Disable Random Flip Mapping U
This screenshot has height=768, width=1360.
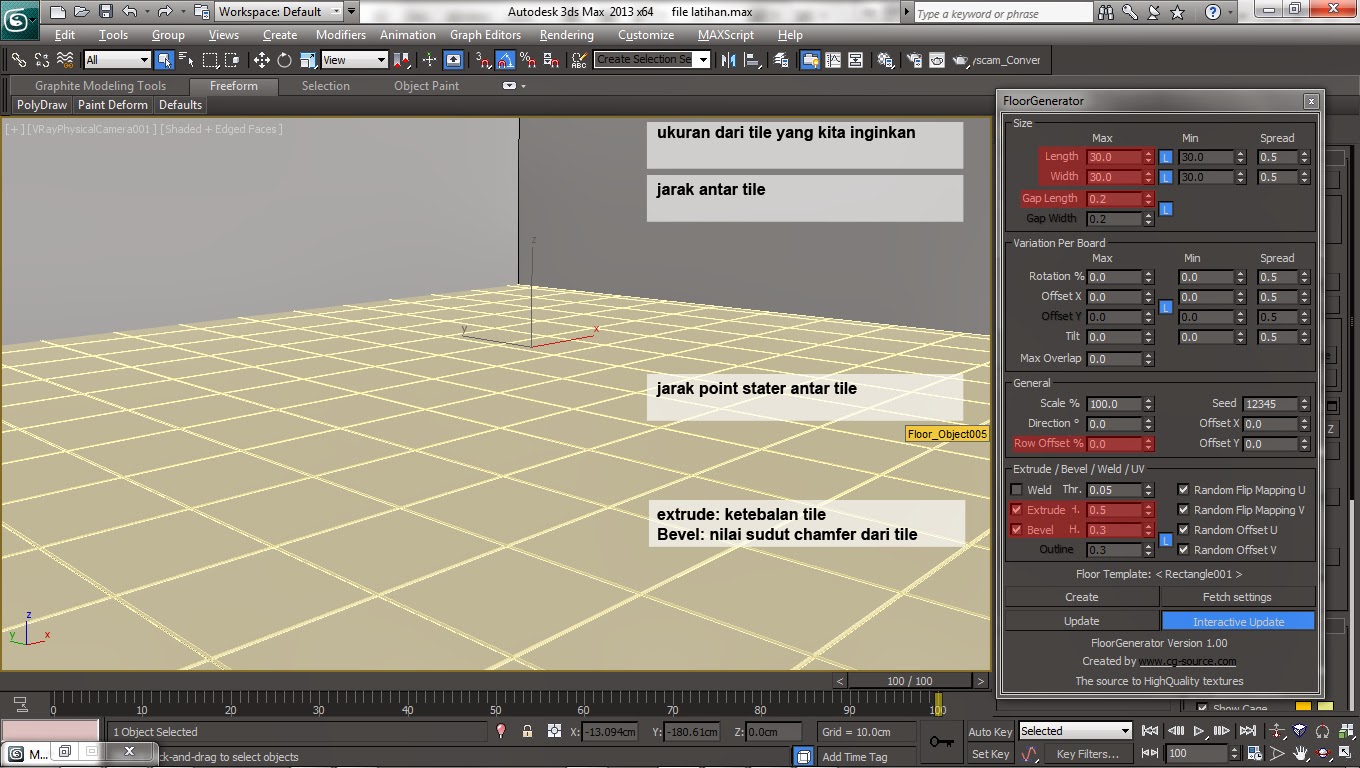click(1183, 490)
